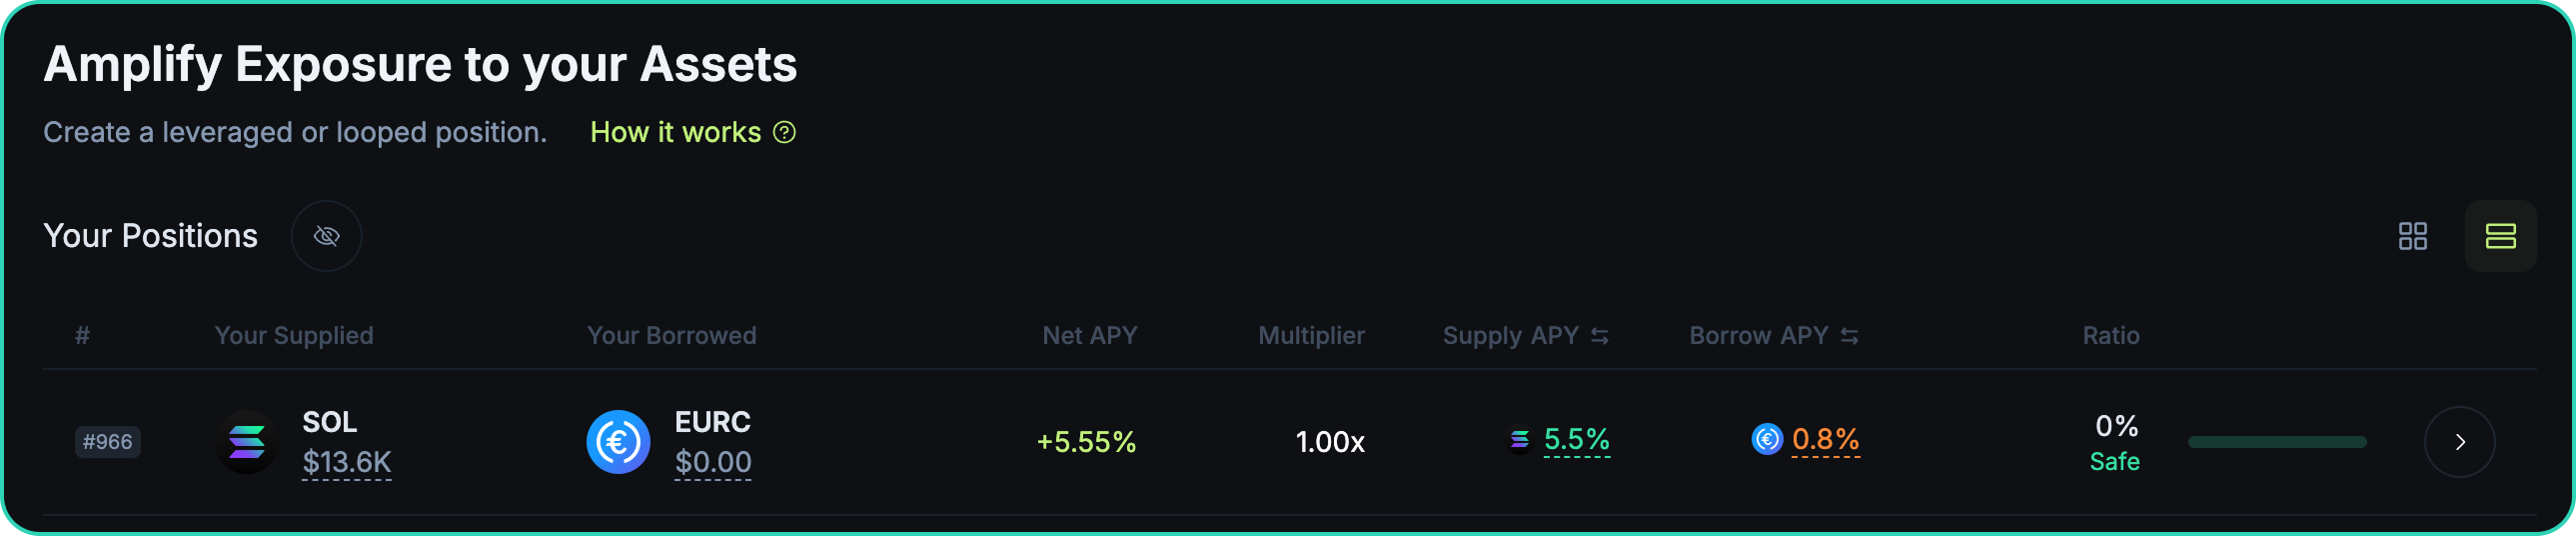This screenshot has height=536, width=2576.
Task: Click the Net APY column header
Action: pyautogui.click(x=1089, y=336)
